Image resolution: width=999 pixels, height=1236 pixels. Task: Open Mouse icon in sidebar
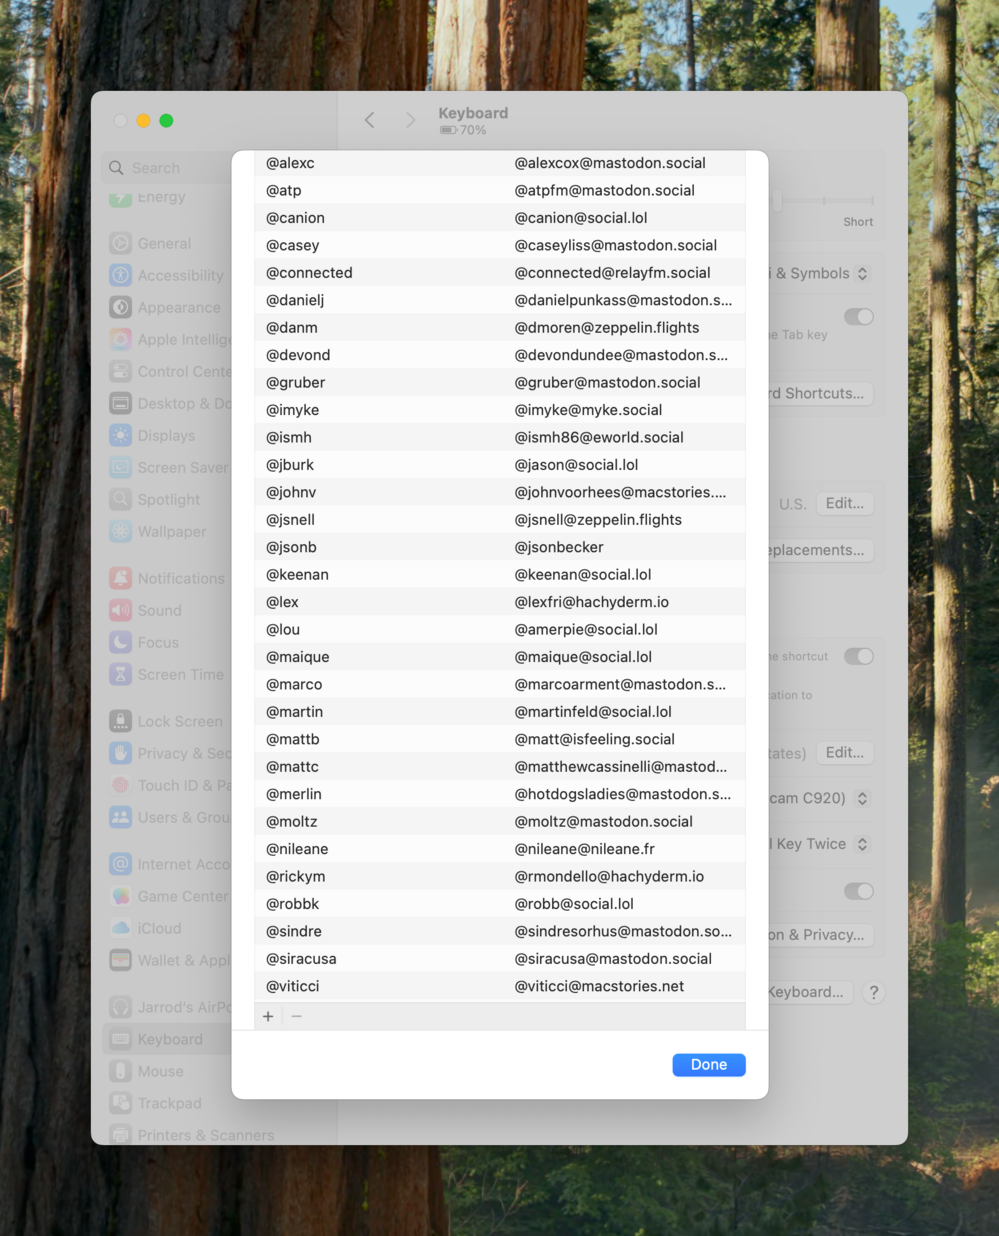point(121,1071)
